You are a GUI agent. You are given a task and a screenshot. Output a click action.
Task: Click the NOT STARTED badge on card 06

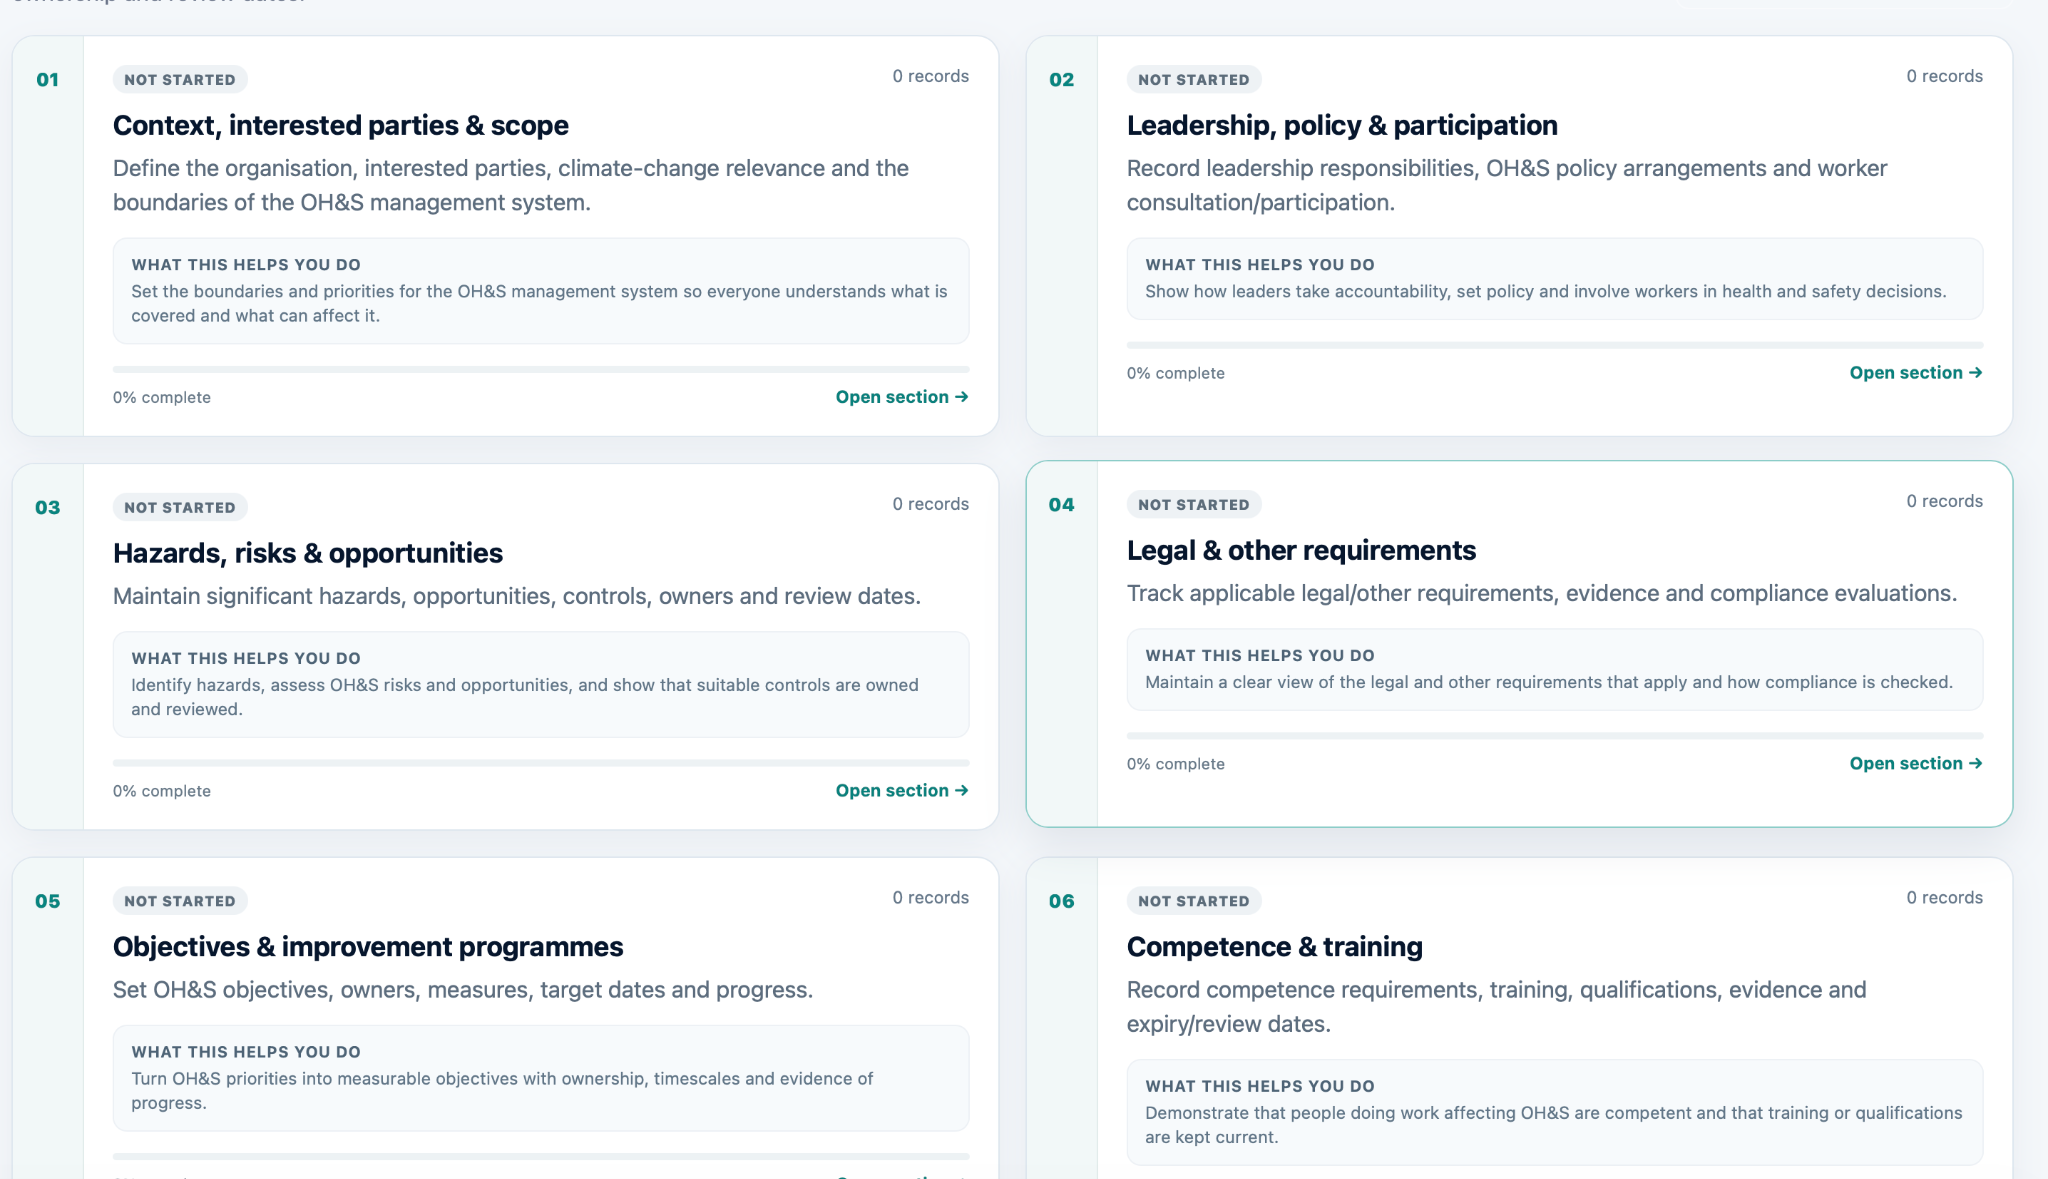(1194, 901)
